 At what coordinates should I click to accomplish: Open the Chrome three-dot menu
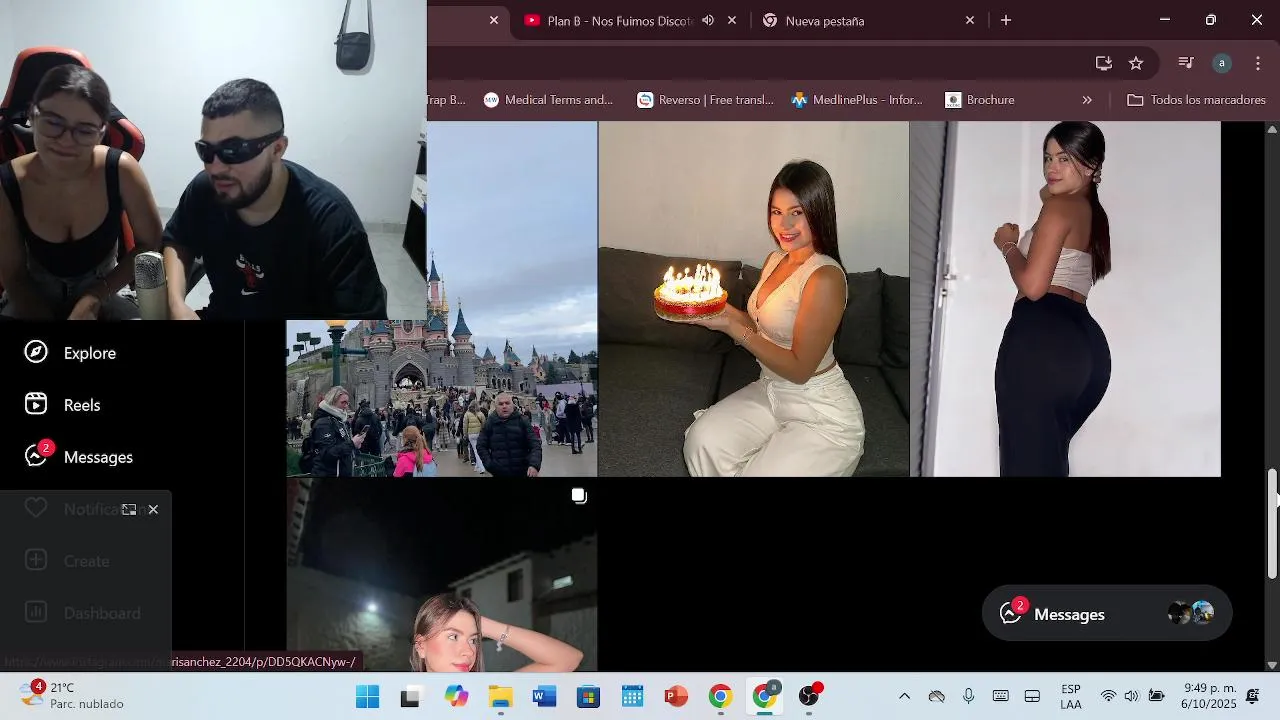[x=1258, y=63]
